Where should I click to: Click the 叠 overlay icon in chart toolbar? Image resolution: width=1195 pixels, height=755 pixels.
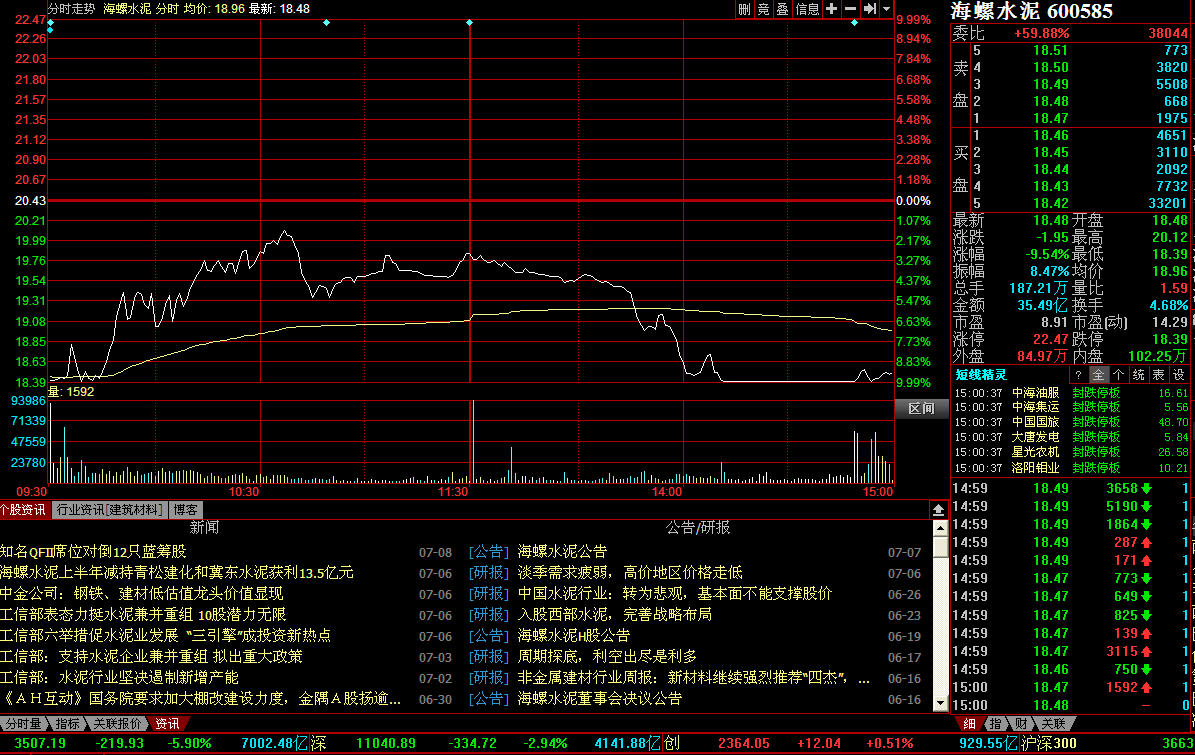783,9
